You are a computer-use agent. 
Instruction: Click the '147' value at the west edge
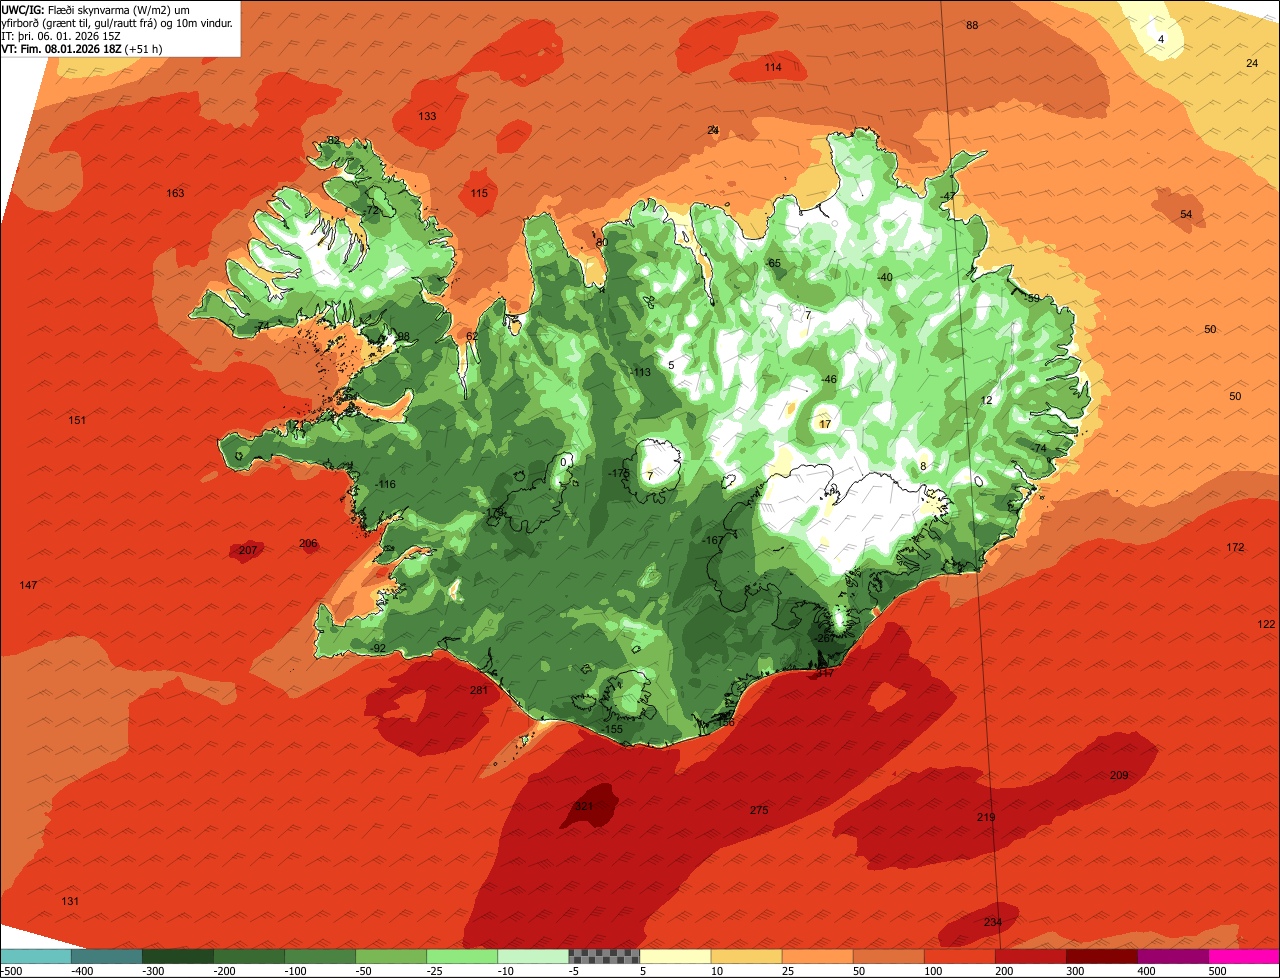coord(28,585)
